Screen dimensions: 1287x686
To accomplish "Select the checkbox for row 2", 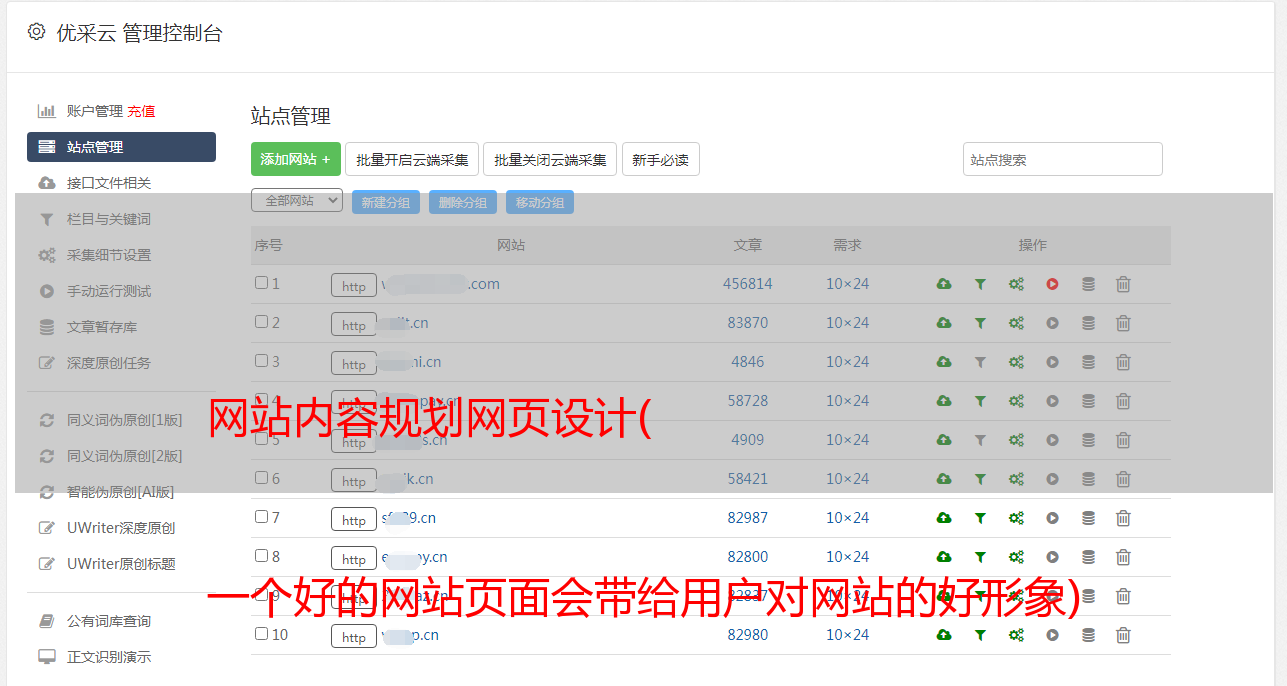I will [x=261, y=322].
